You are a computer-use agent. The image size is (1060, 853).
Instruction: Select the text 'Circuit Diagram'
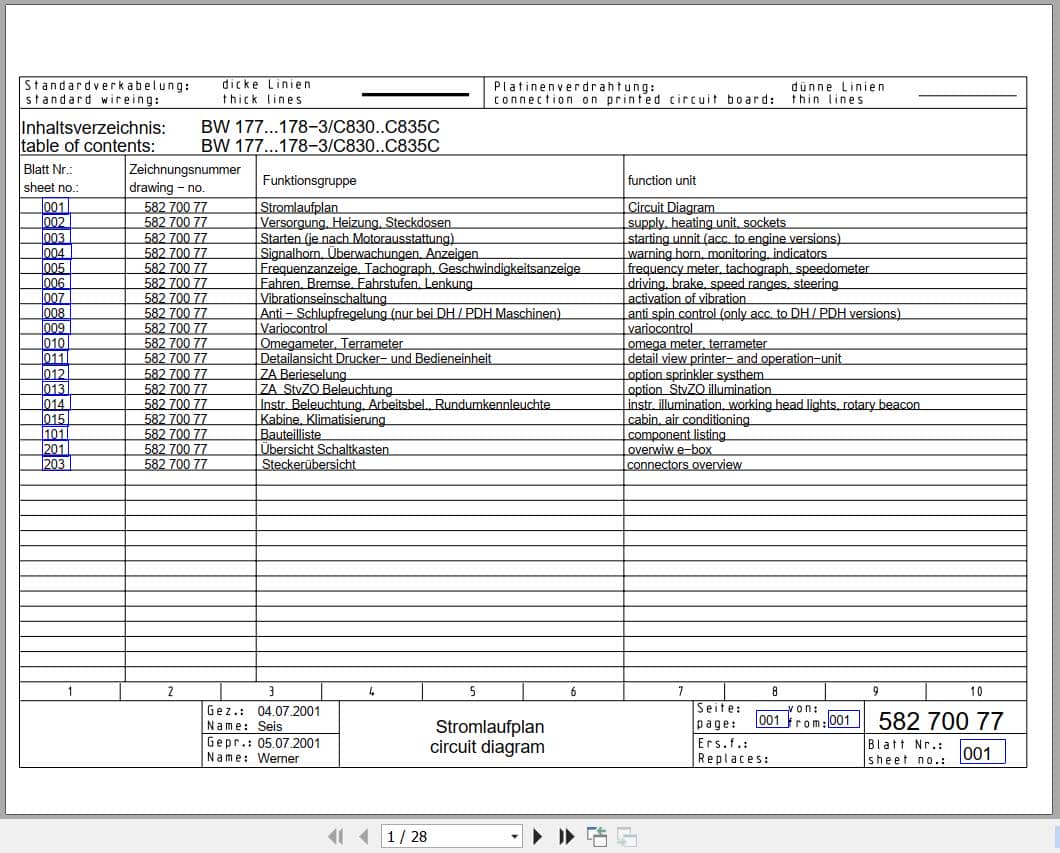(x=671, y=208)
